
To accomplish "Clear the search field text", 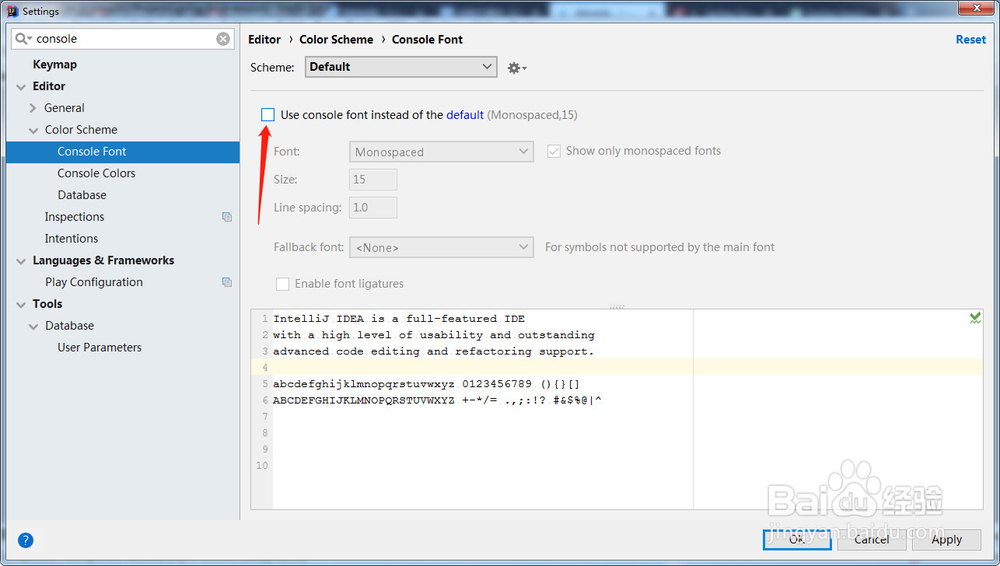I will [x=223, y=39].
